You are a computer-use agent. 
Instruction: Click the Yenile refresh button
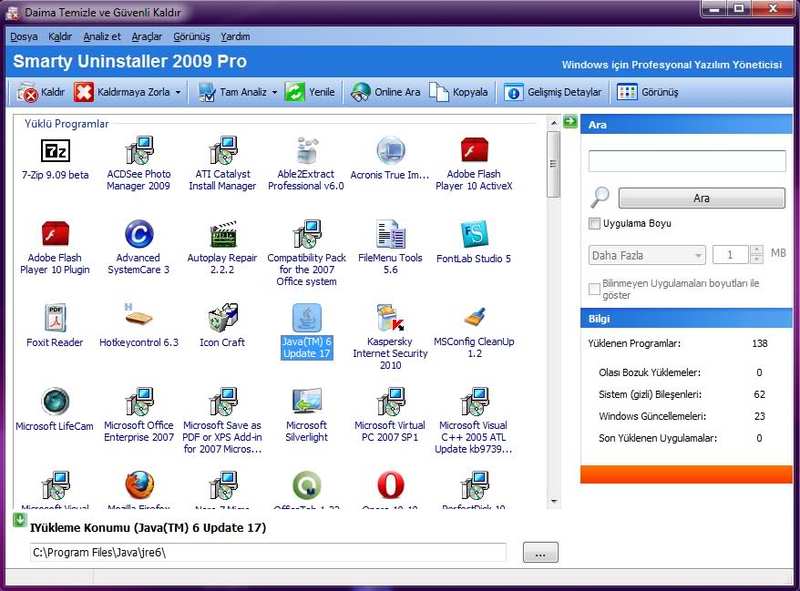click(x=310, y=92)
